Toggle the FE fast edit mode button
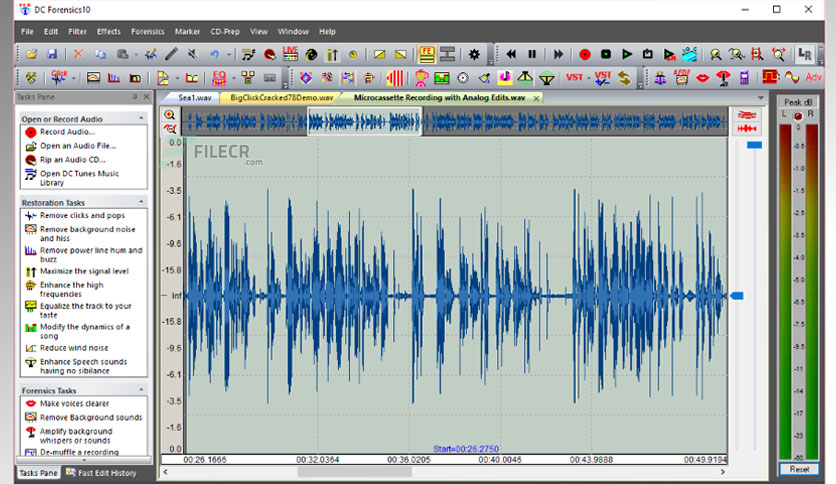The height and width of the screenshot is (484, 836). point(427,54)
